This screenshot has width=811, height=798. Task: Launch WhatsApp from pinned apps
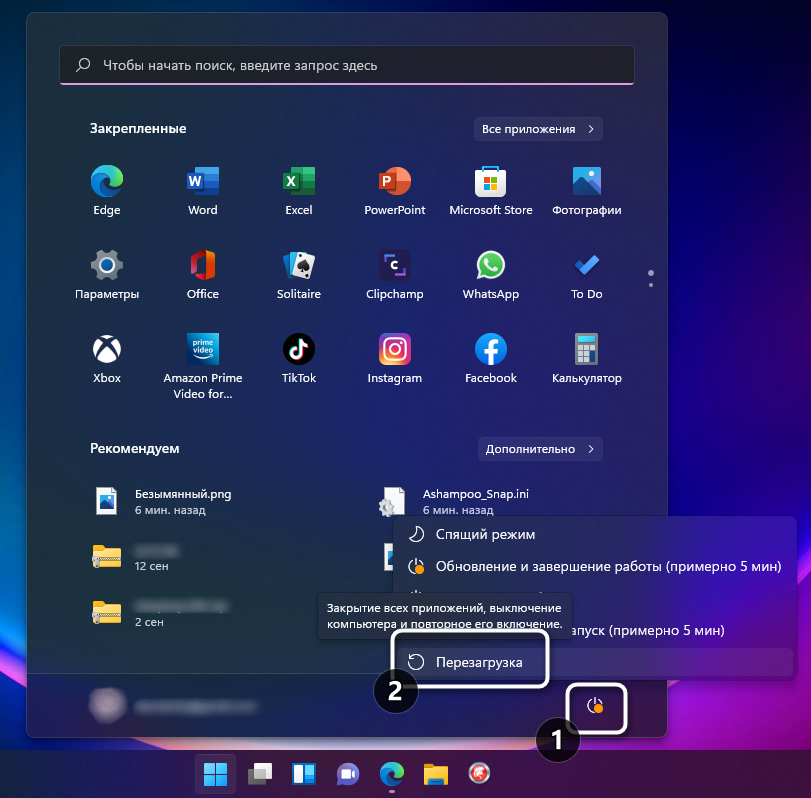[490, 271]
